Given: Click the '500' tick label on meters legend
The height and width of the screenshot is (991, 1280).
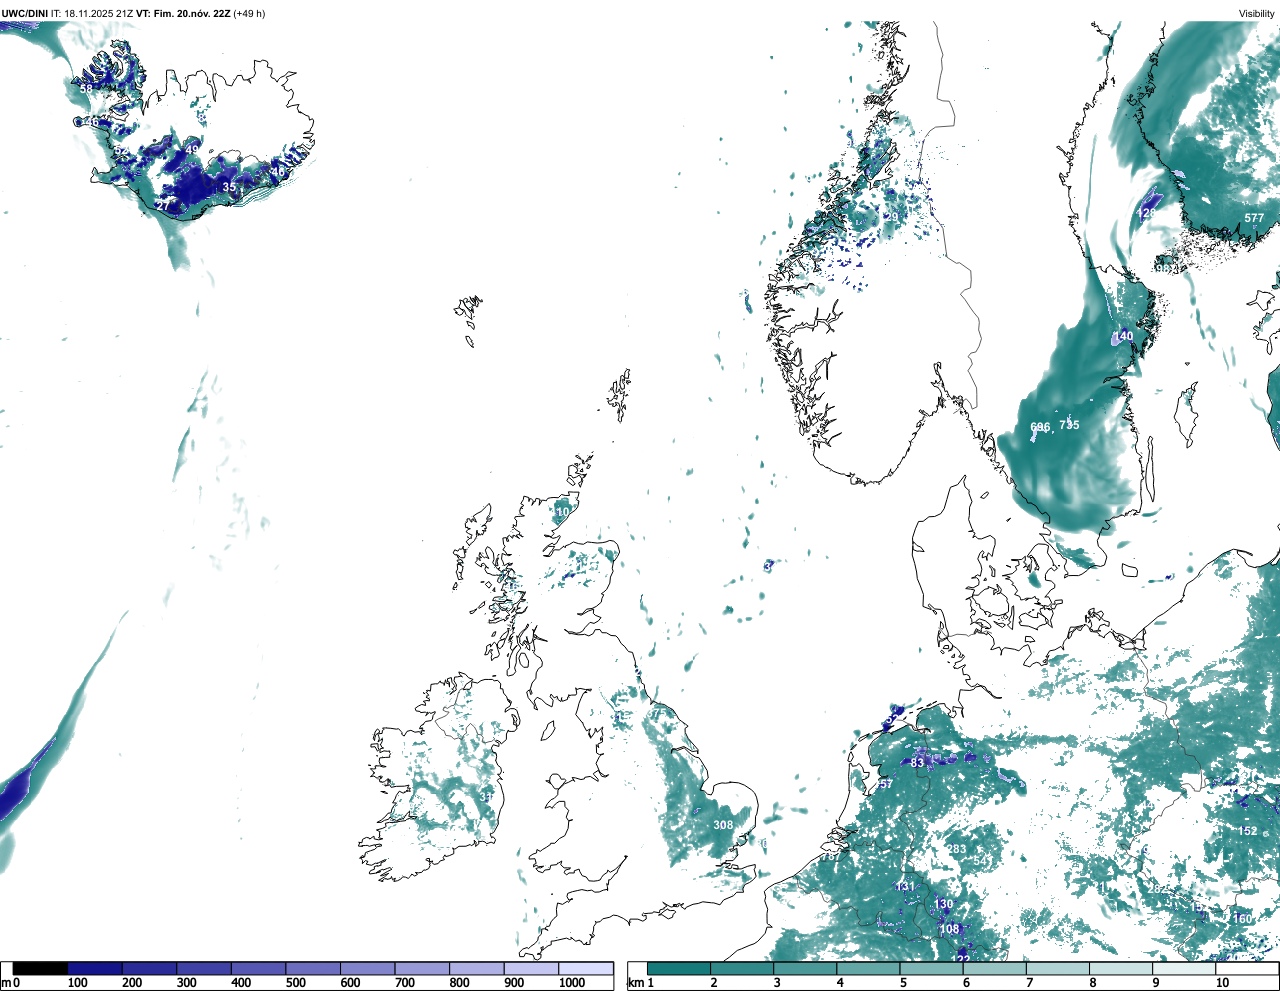Looking at the screenshot, I should pos(296,983).
